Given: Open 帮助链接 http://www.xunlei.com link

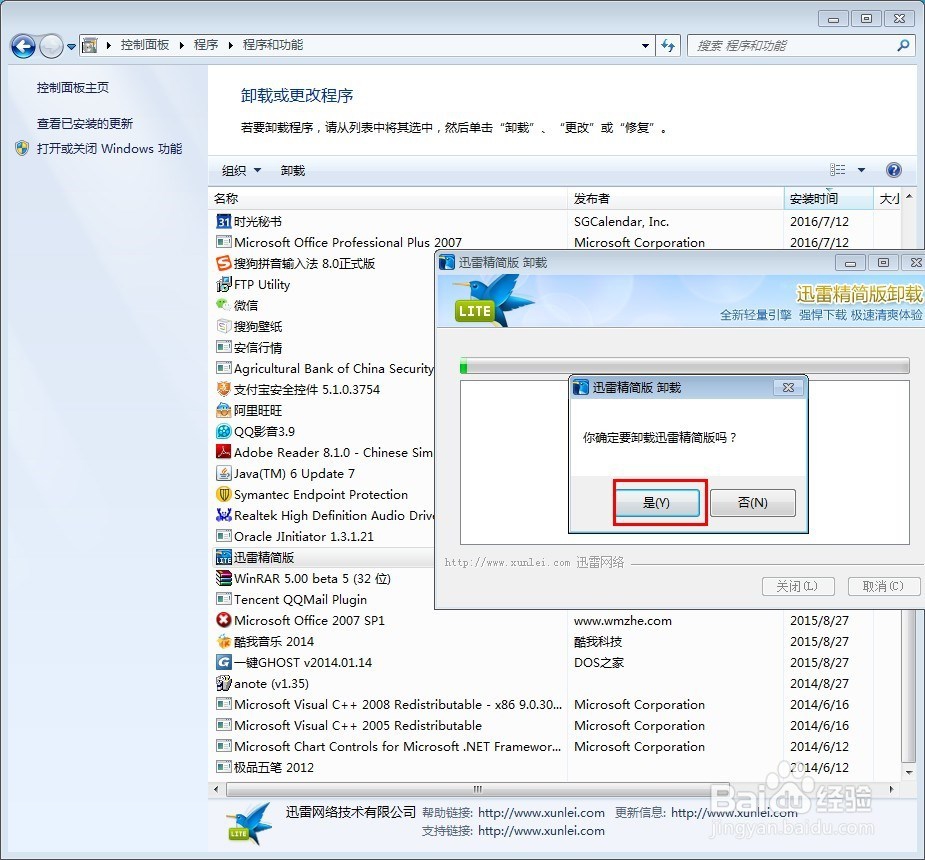Looking at the screenshot, I should tap(541, 813).
